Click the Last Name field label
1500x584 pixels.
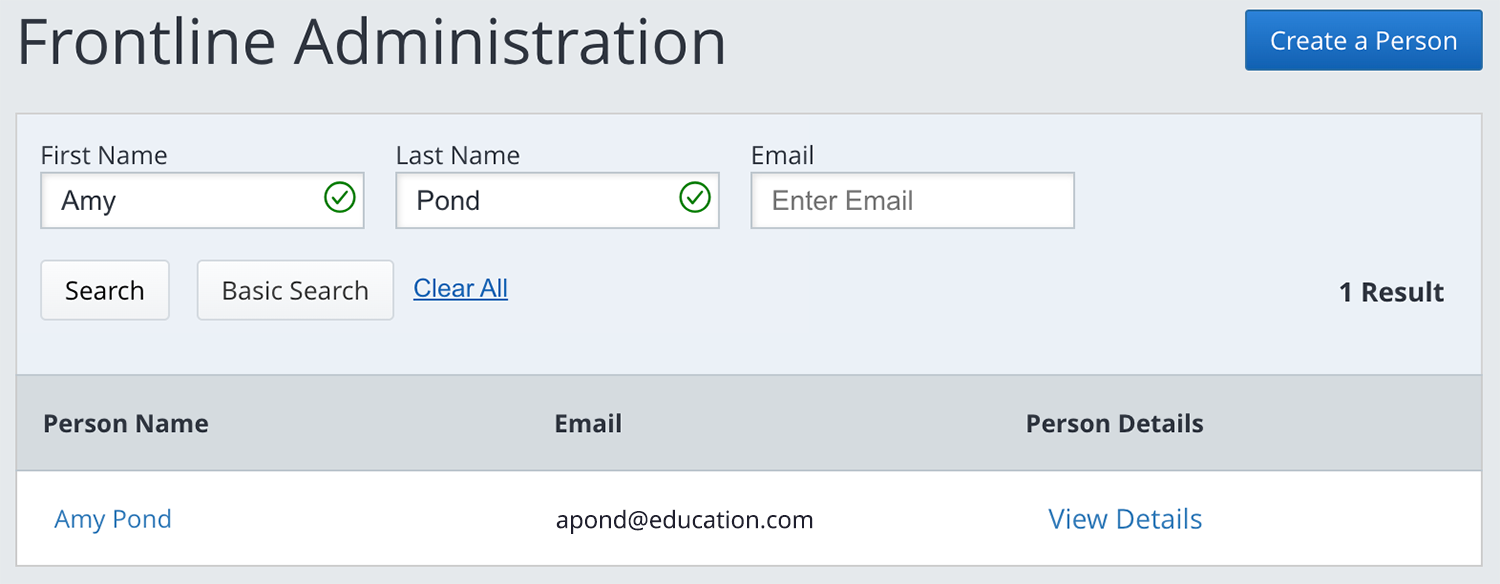click(x=458, y=155)
